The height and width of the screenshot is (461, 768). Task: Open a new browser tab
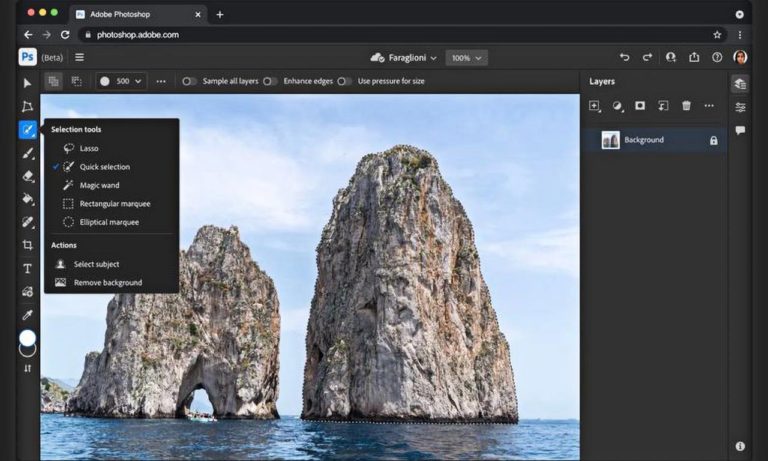click(220, 15)
